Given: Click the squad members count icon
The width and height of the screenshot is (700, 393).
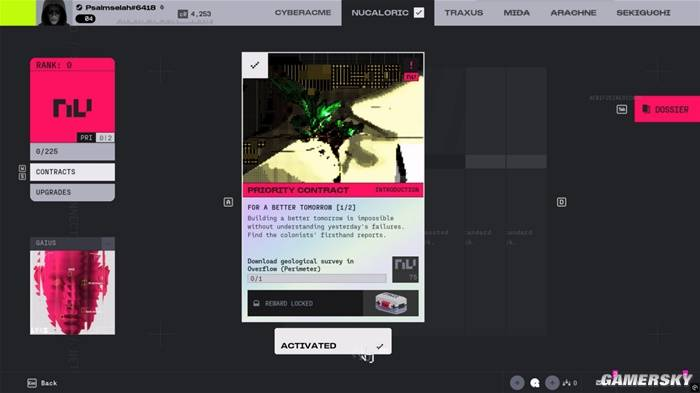Looking at the screenshot, I should tap(567, 383).
